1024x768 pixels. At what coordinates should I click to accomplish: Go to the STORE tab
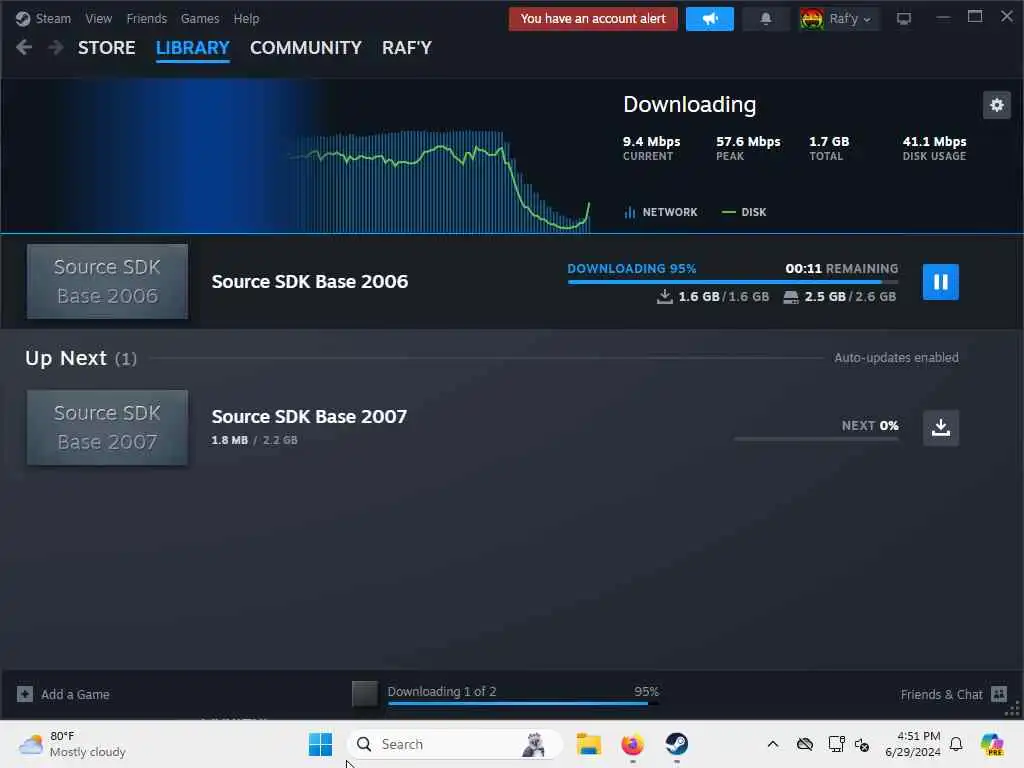coord(106,48)
